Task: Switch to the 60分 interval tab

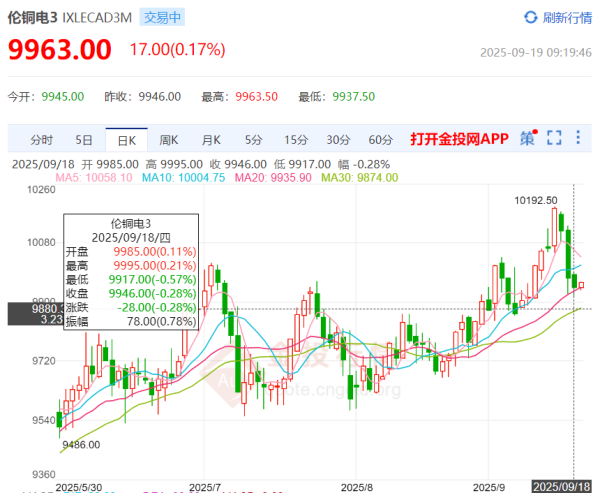Action: tap(380, 140)
